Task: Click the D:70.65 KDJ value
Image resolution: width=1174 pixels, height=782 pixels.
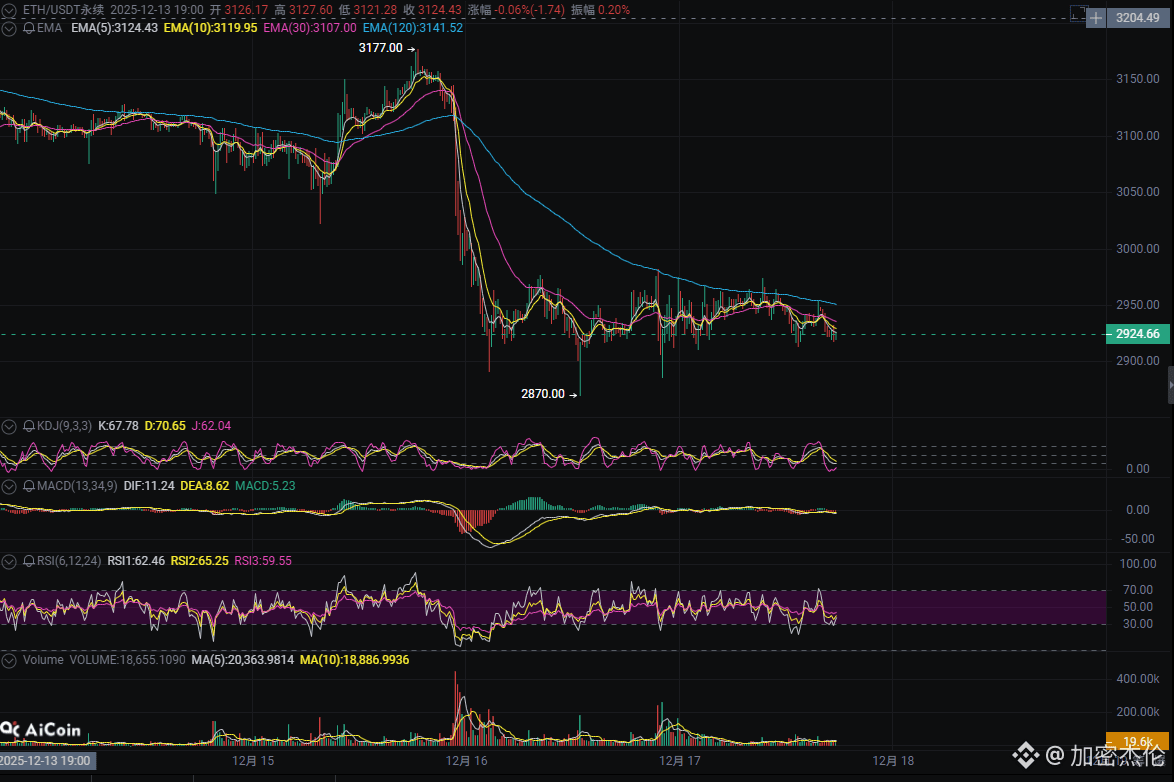Action: (165, 426)
